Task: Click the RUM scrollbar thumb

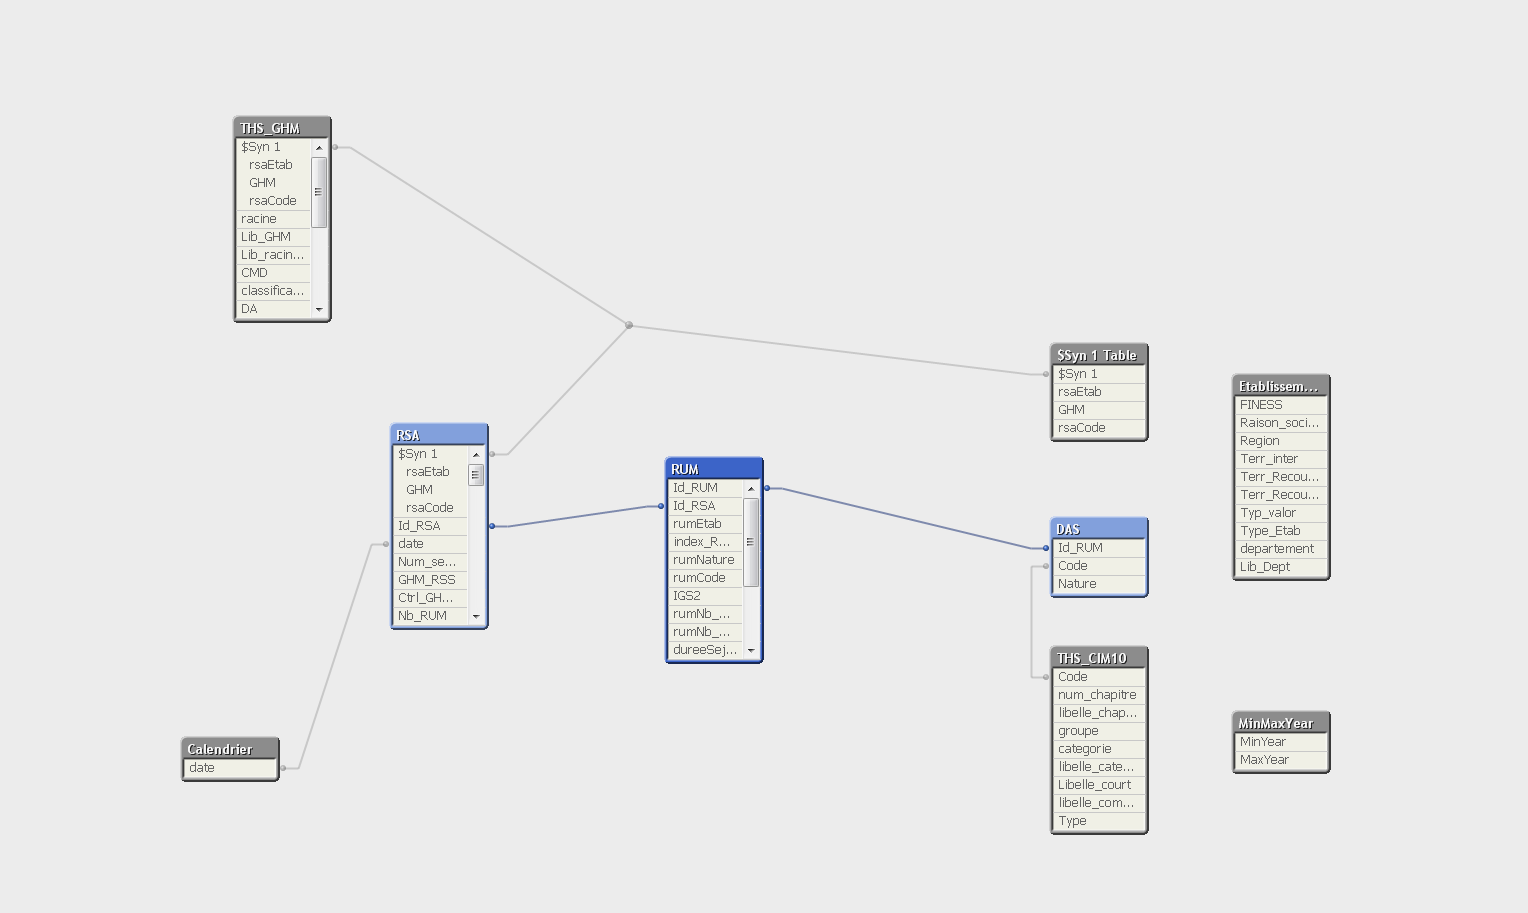Action: (751, 542)
